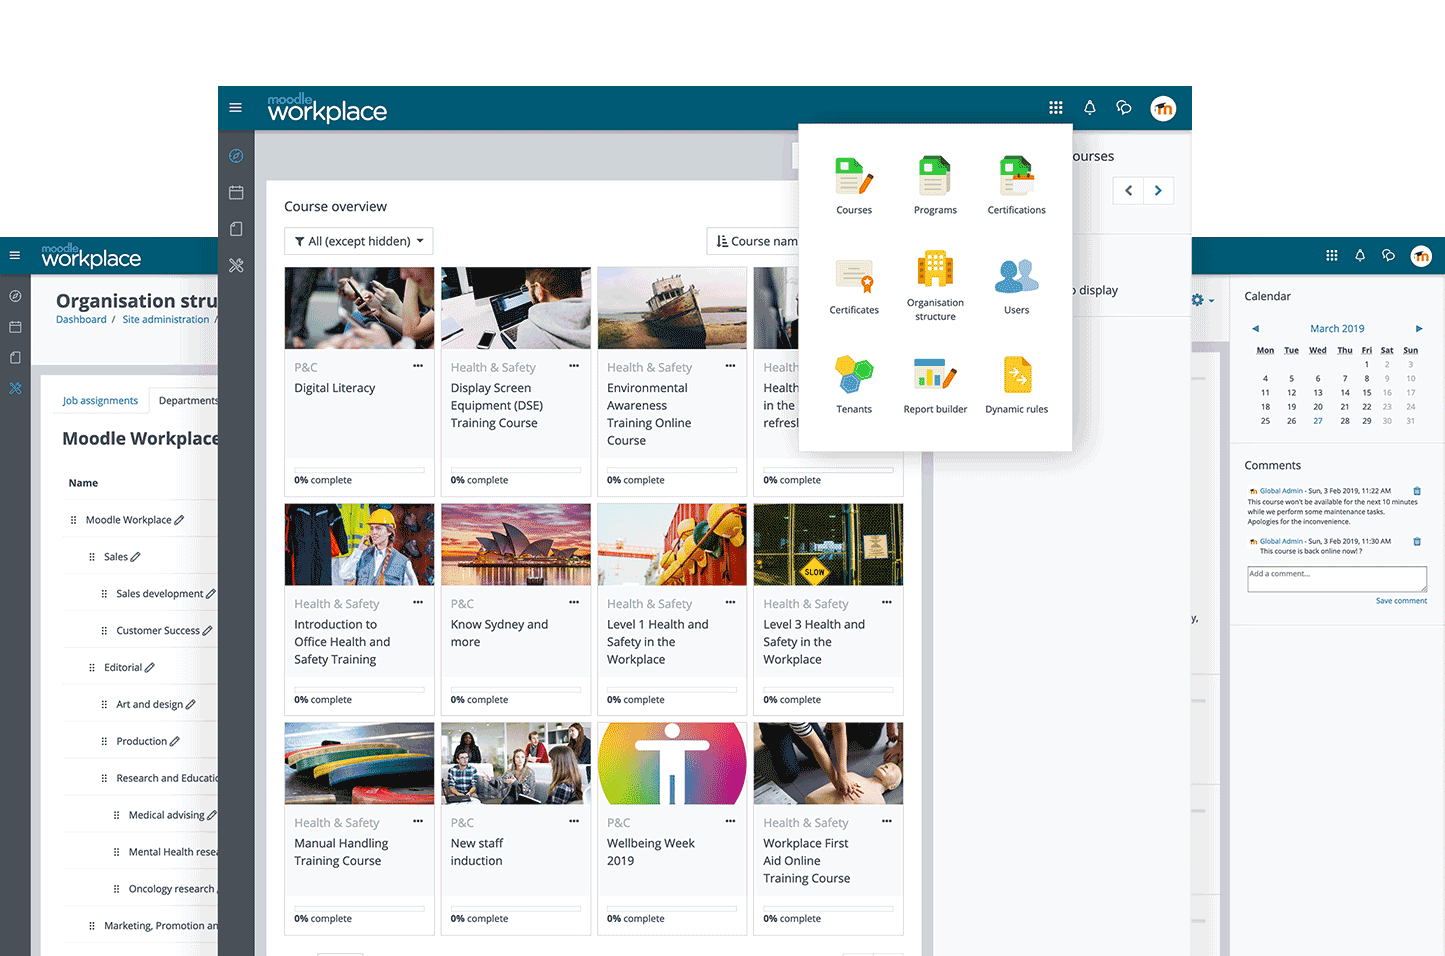Open options menu on the Digital Literacy card

(x=418, y=366)
